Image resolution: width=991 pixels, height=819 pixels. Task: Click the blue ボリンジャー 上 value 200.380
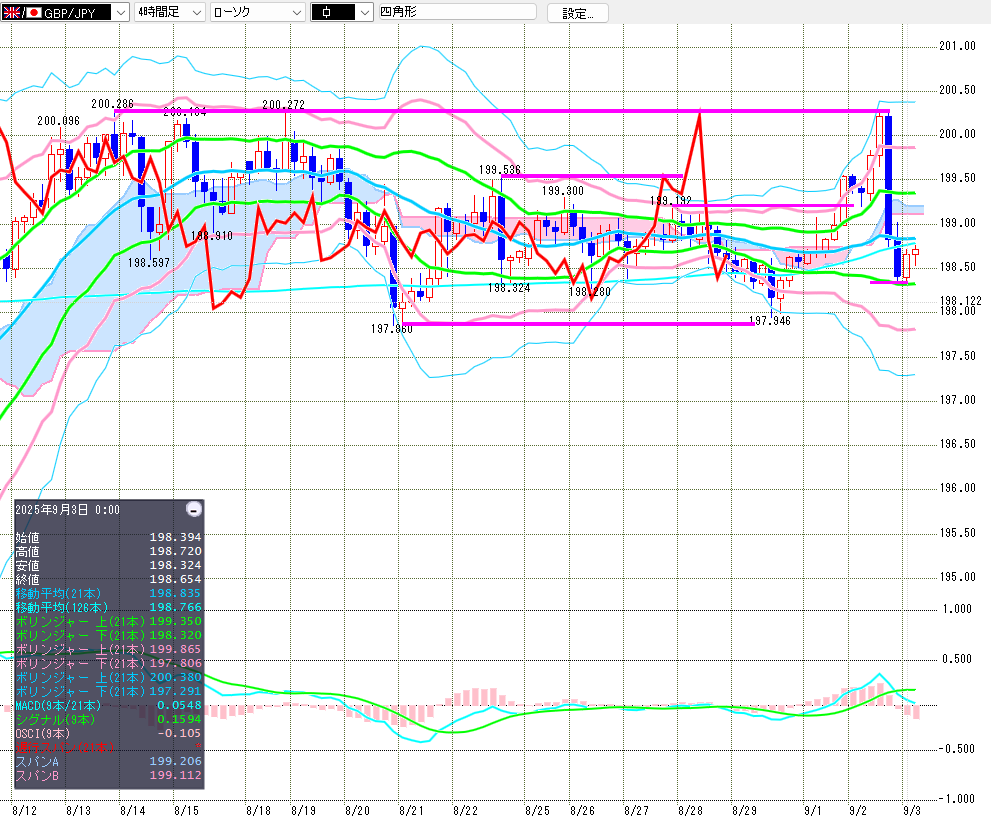click(x=175, y=677)
